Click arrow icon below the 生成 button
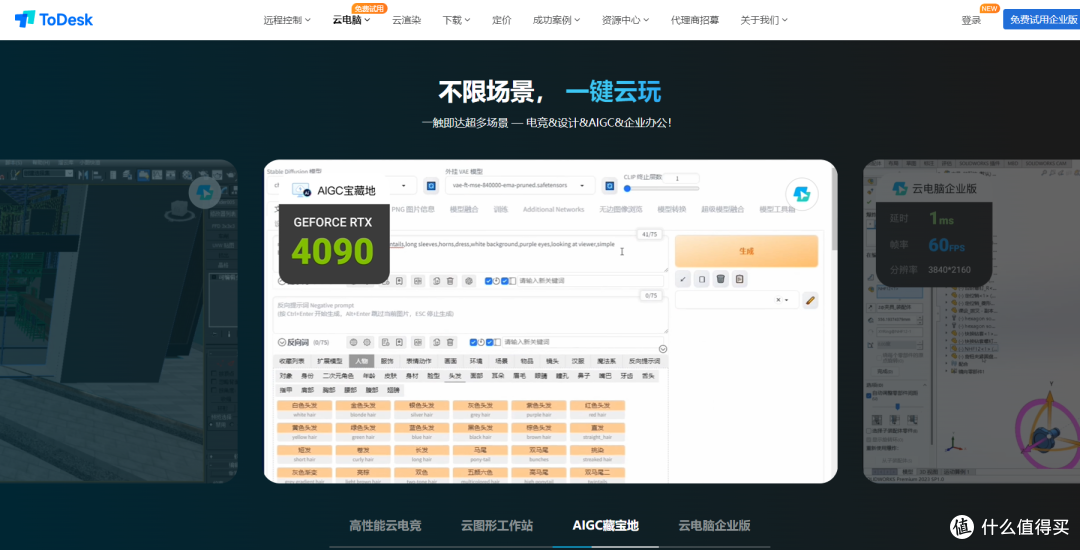Screen dimensions: 1080x550 (683, 279)
